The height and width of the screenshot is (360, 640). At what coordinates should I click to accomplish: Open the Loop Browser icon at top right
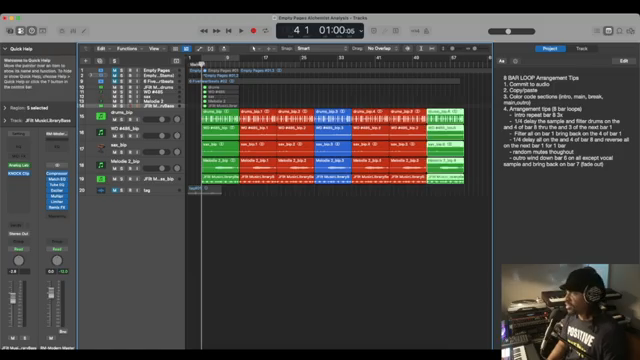[620, 31]
